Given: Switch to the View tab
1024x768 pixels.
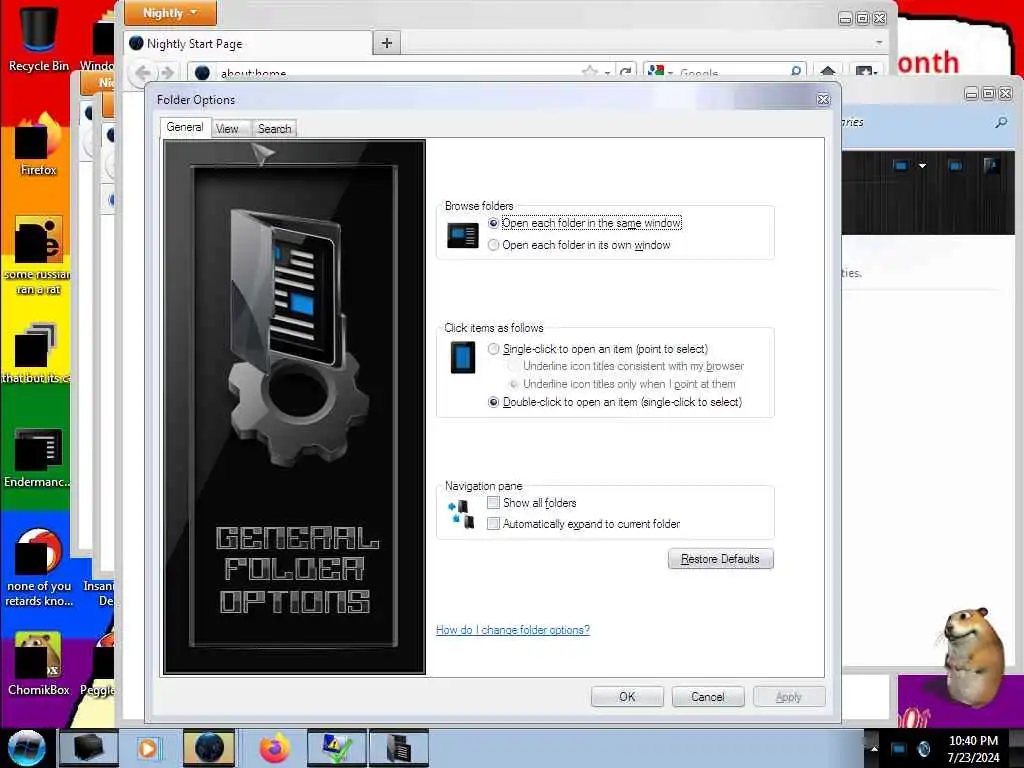Looking at the screenshot, I should (227, 129).
